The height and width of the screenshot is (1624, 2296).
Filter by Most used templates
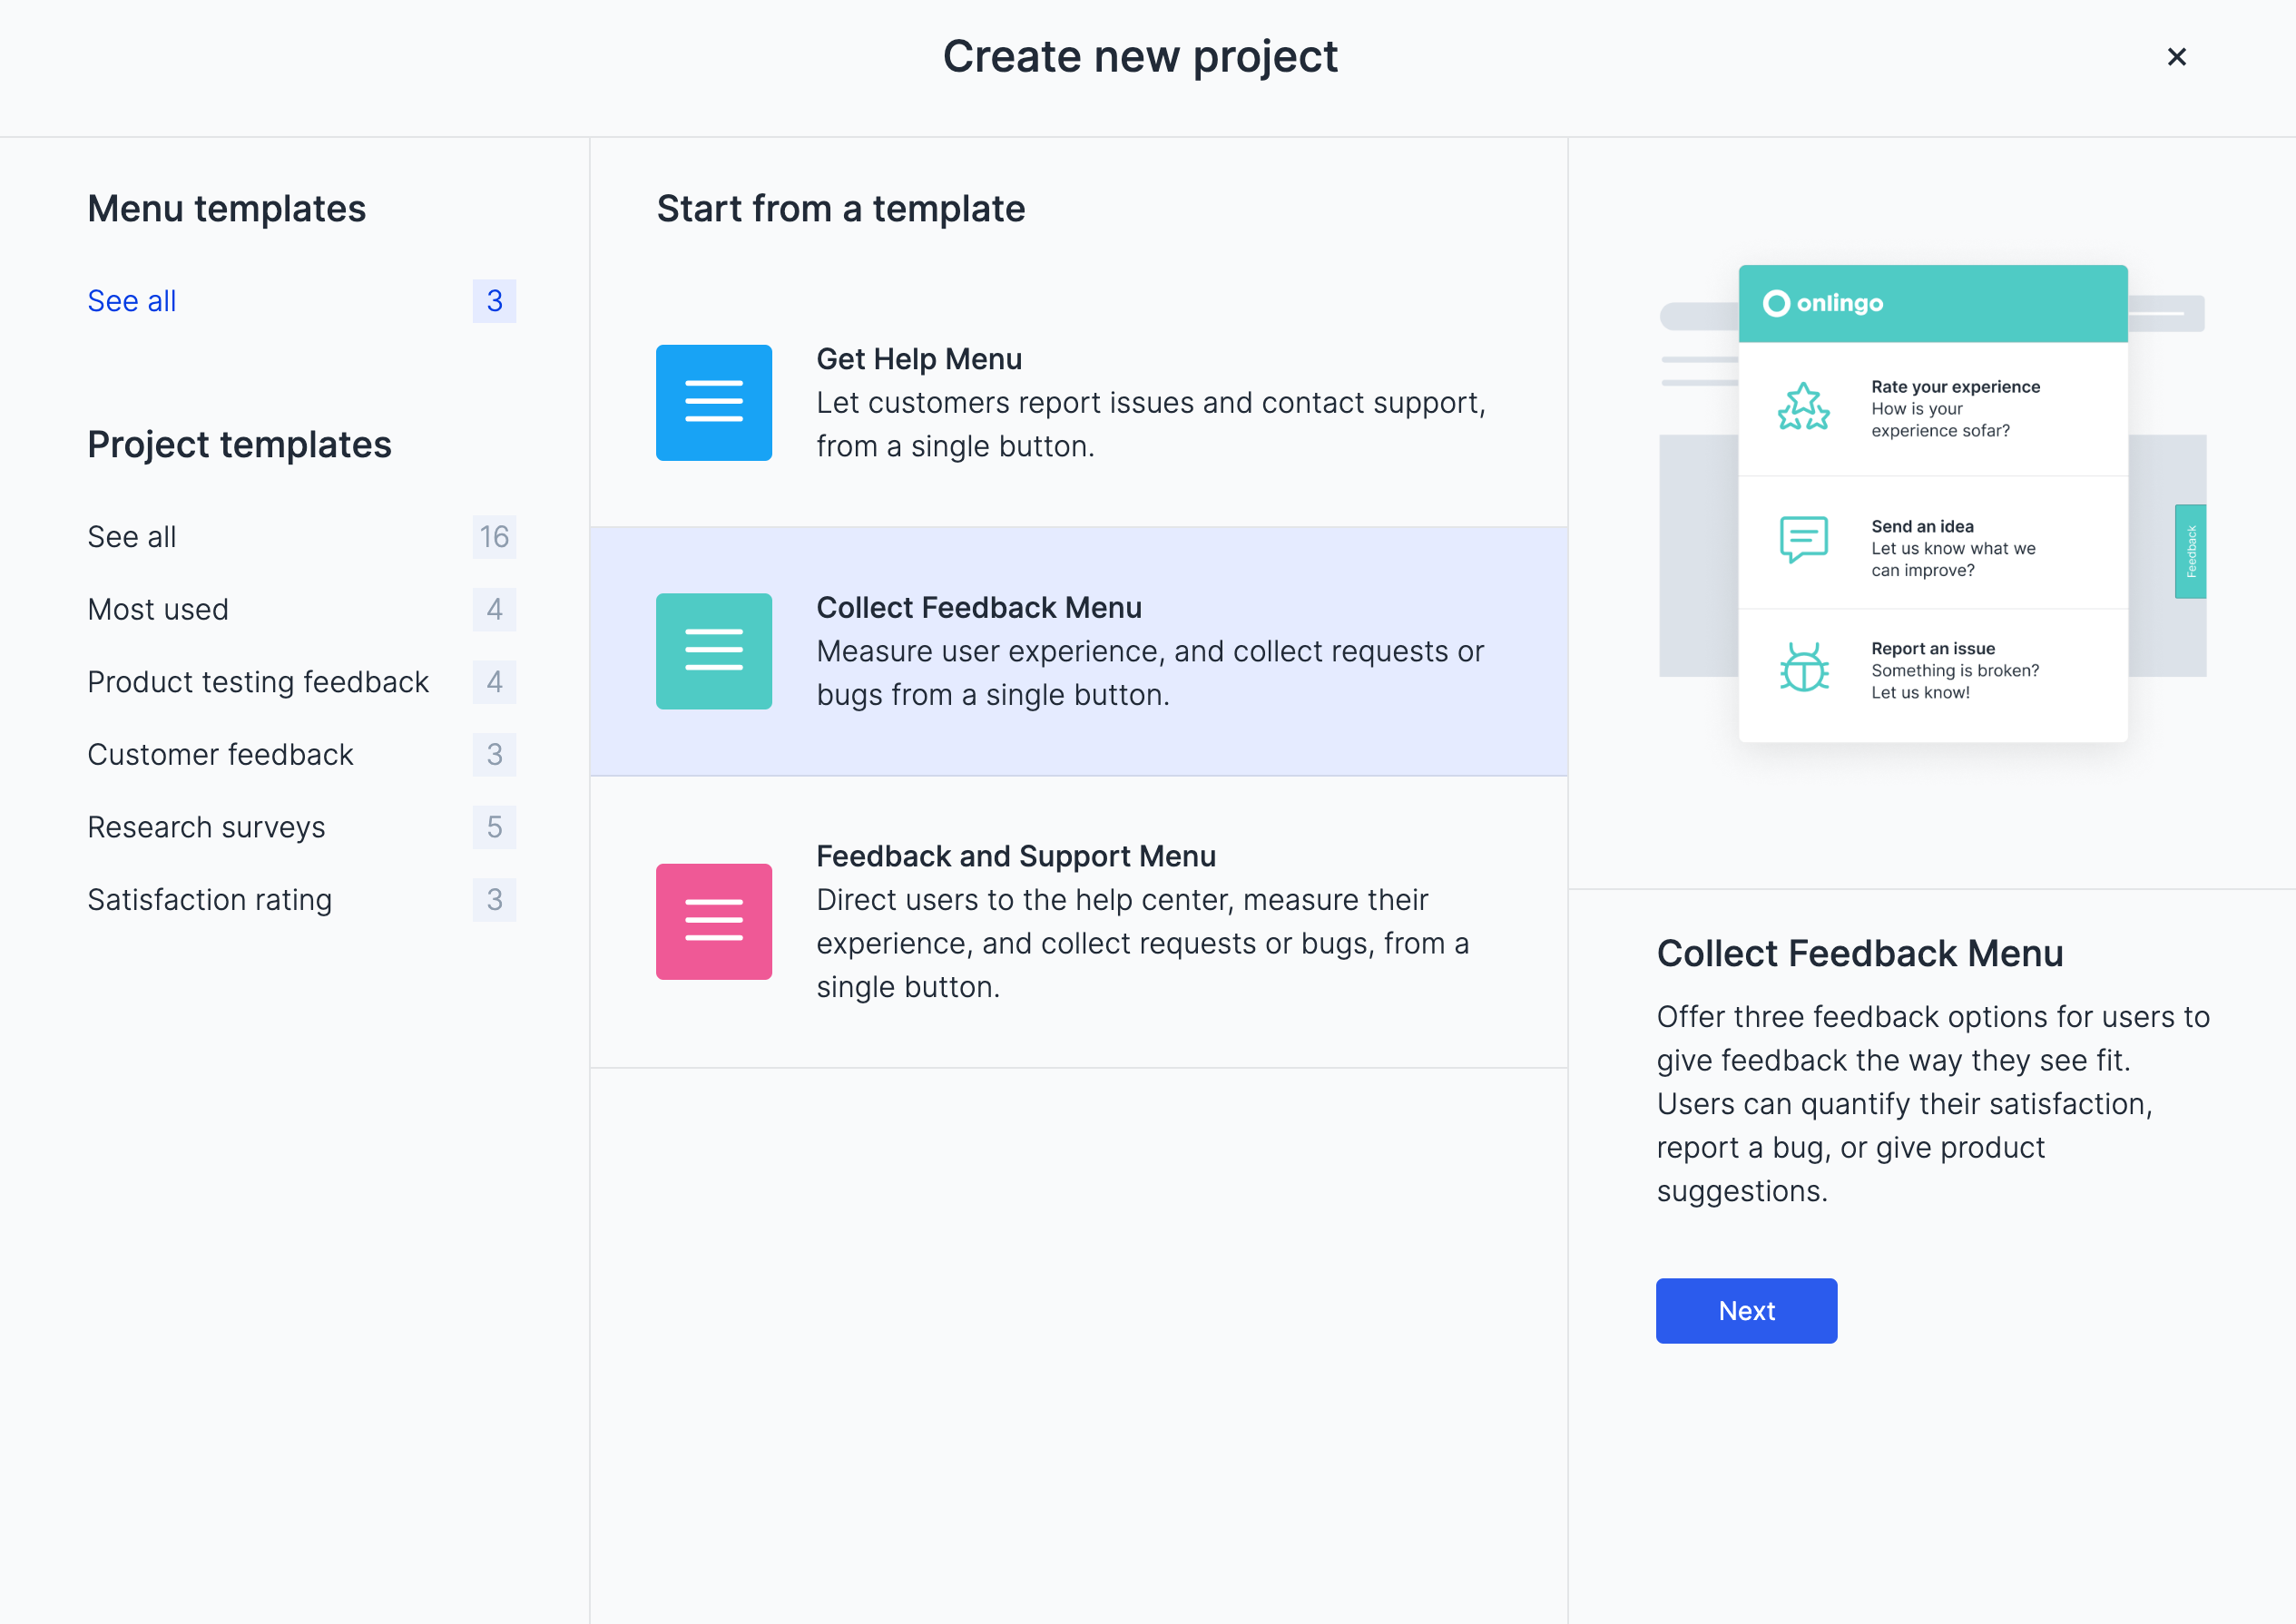click(x=158, y=609)
